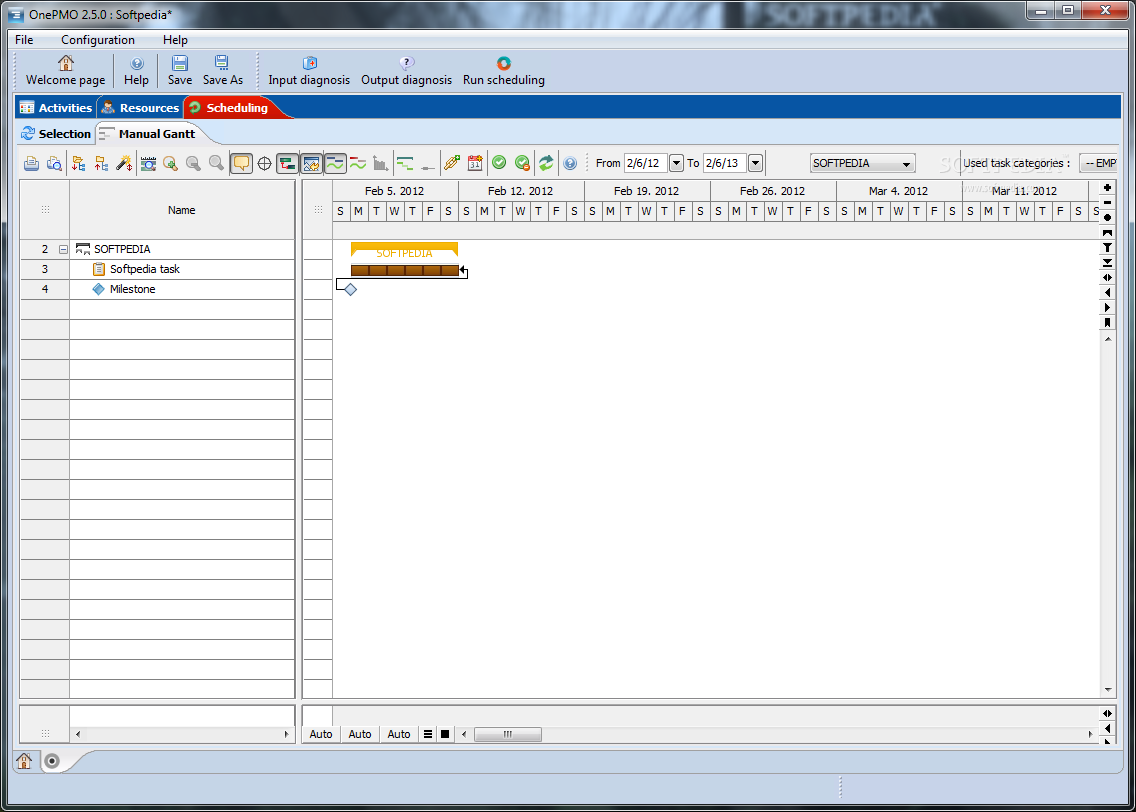Click the magic wand toolbar icon
1136x812 pixels.
124,164
